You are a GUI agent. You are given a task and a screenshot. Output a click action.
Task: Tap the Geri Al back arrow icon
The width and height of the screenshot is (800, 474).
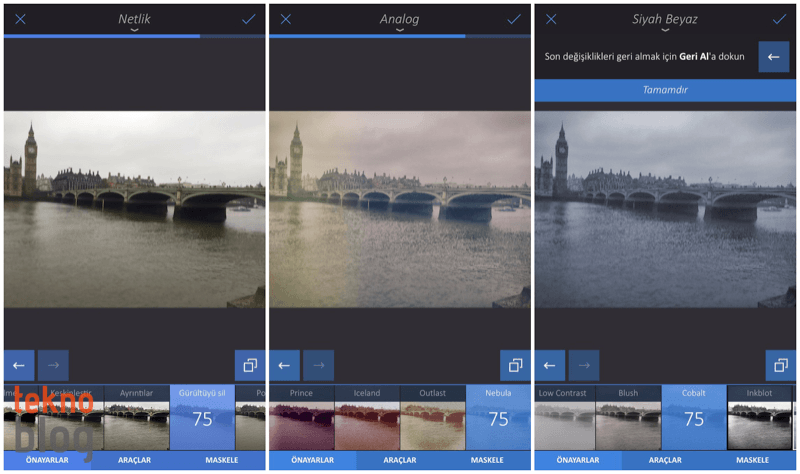pos(773,57)
